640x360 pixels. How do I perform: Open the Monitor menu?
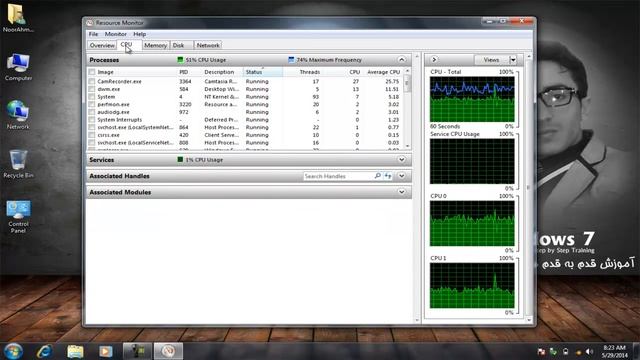click(116, 34)
